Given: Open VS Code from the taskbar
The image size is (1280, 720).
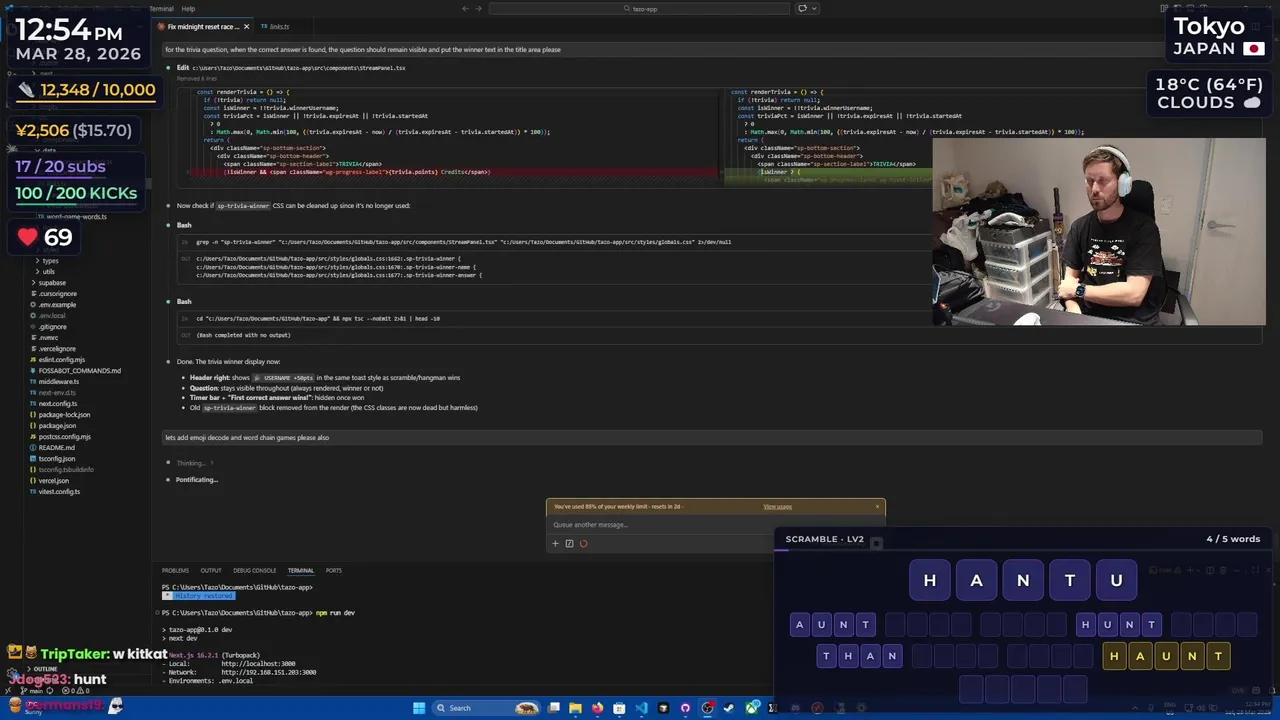Looking at the screenshot, I should click(641, 708).
